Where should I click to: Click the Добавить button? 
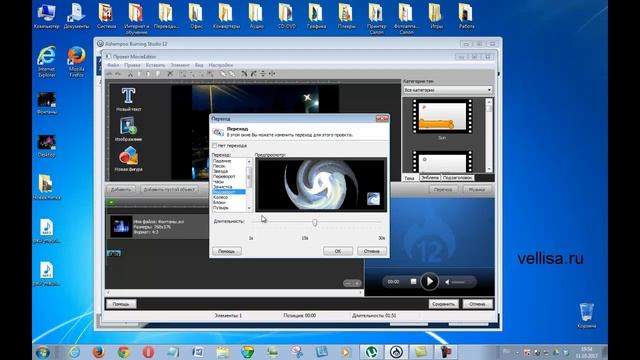pos(121,189)
